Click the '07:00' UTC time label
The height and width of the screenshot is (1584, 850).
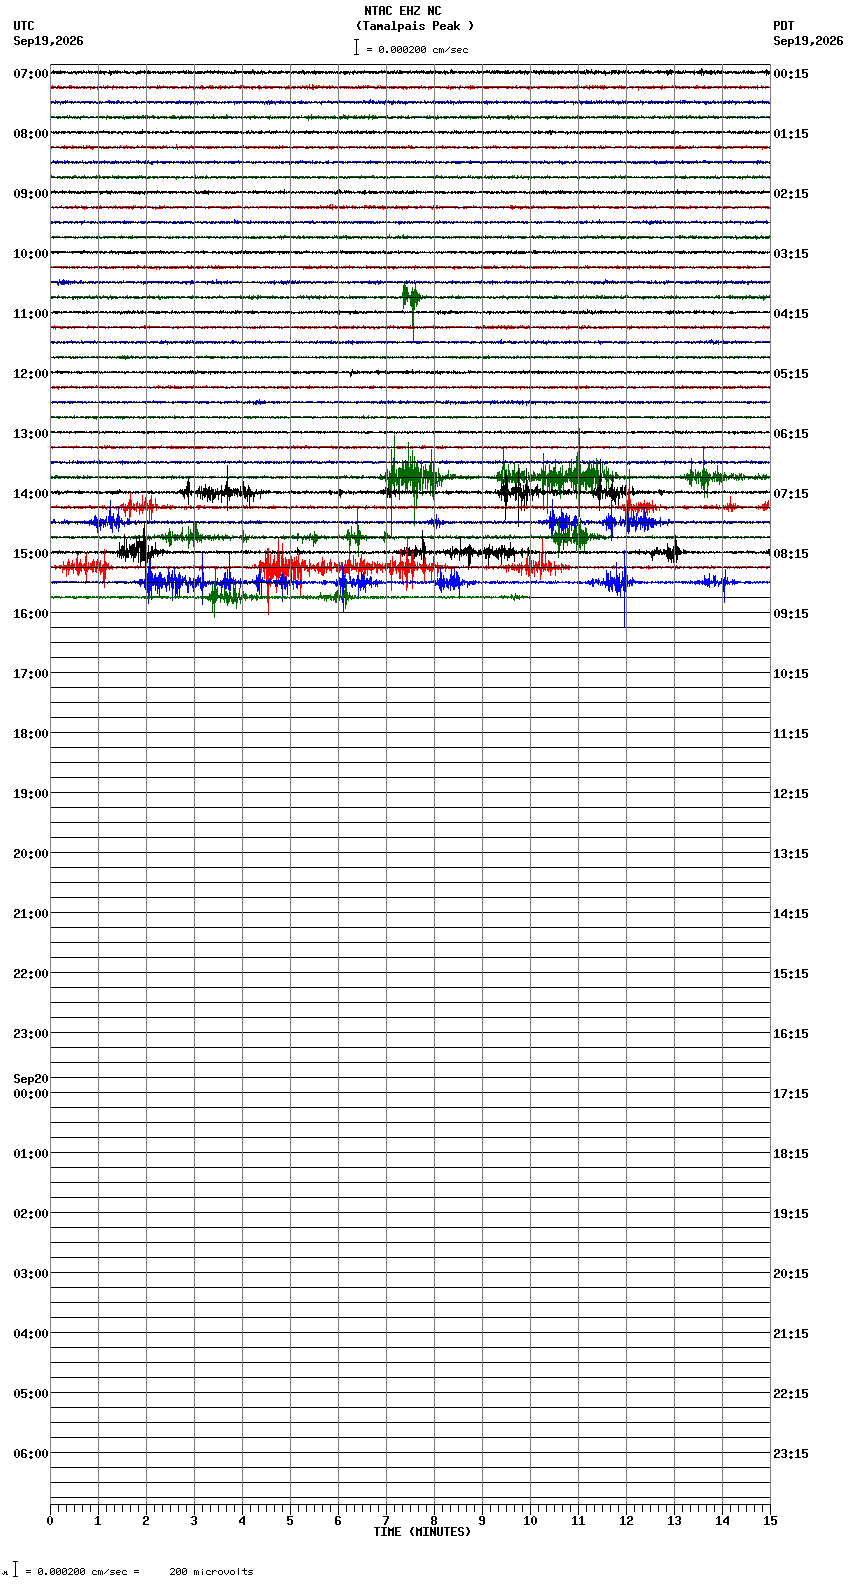[x=31, y=74]
